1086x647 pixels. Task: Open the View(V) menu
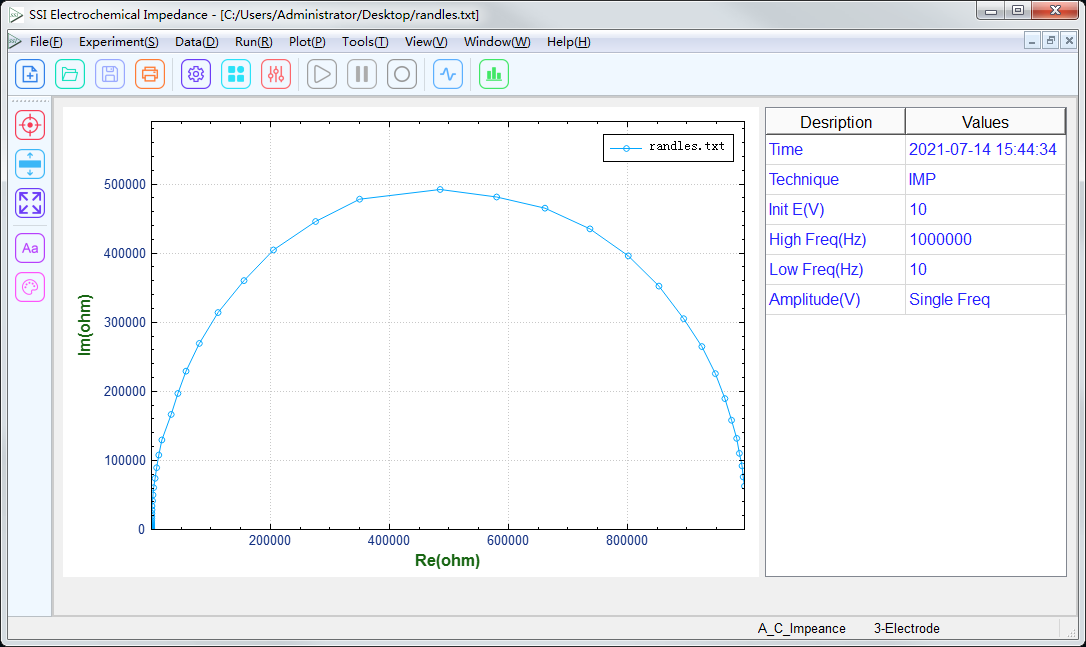pos(426,42)
